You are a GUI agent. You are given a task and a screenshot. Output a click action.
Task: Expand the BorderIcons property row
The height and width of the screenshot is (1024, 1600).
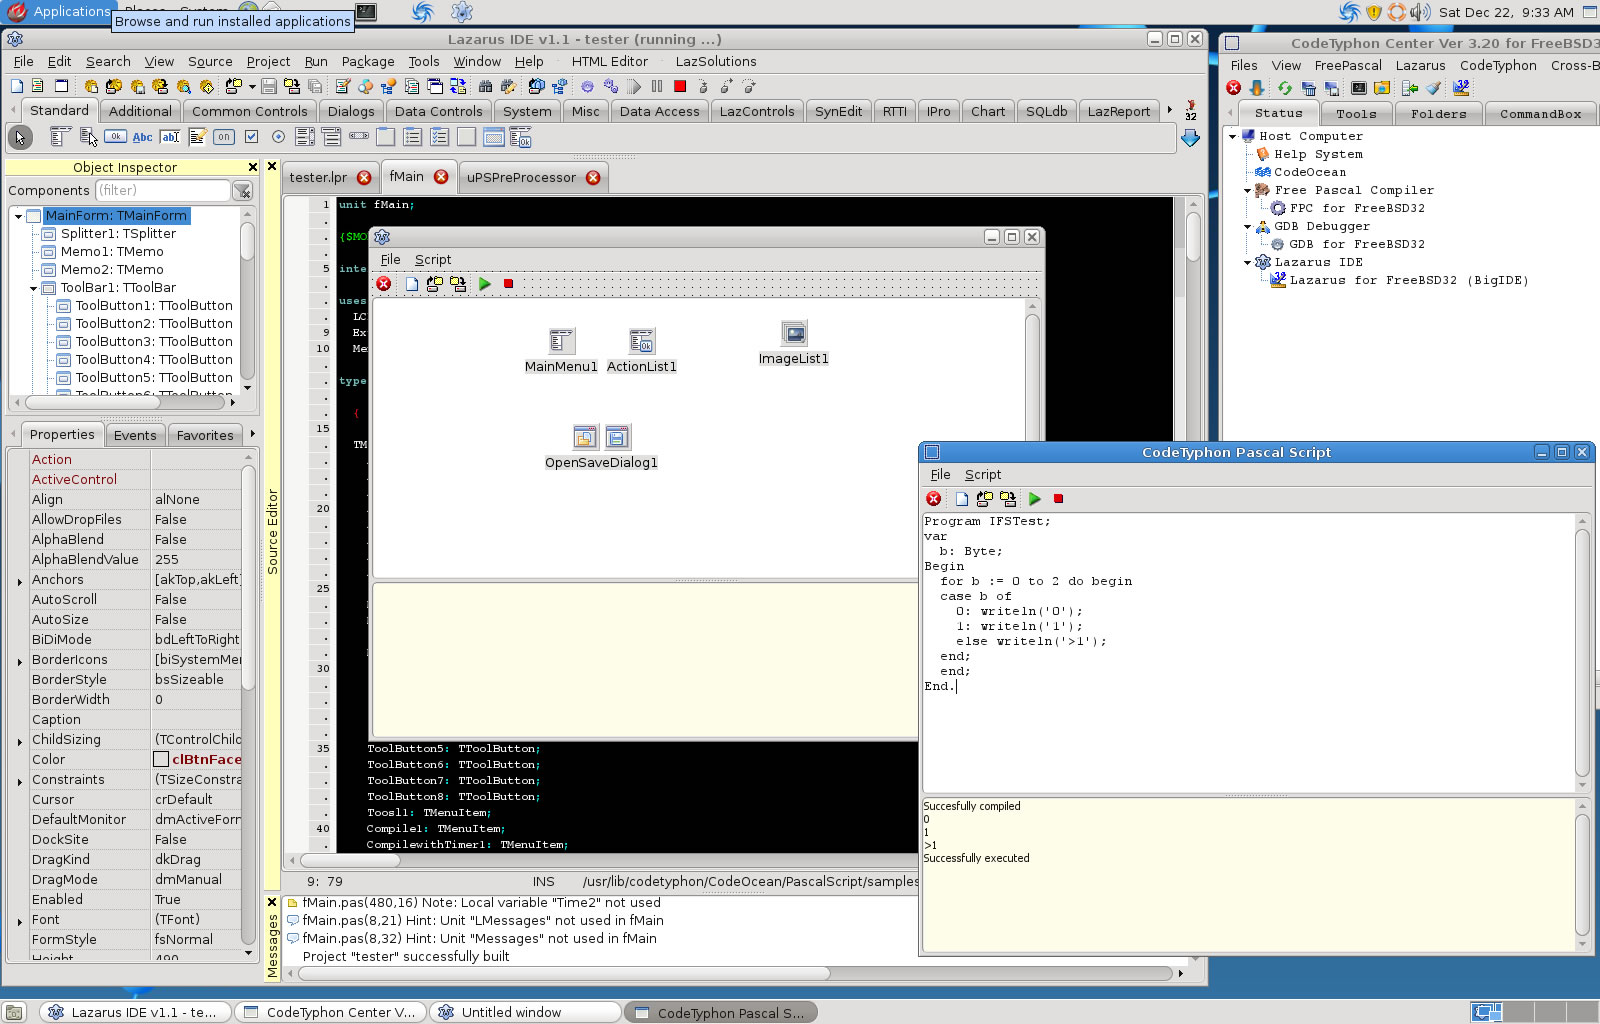pyautogui.click(x=19, y=661)
